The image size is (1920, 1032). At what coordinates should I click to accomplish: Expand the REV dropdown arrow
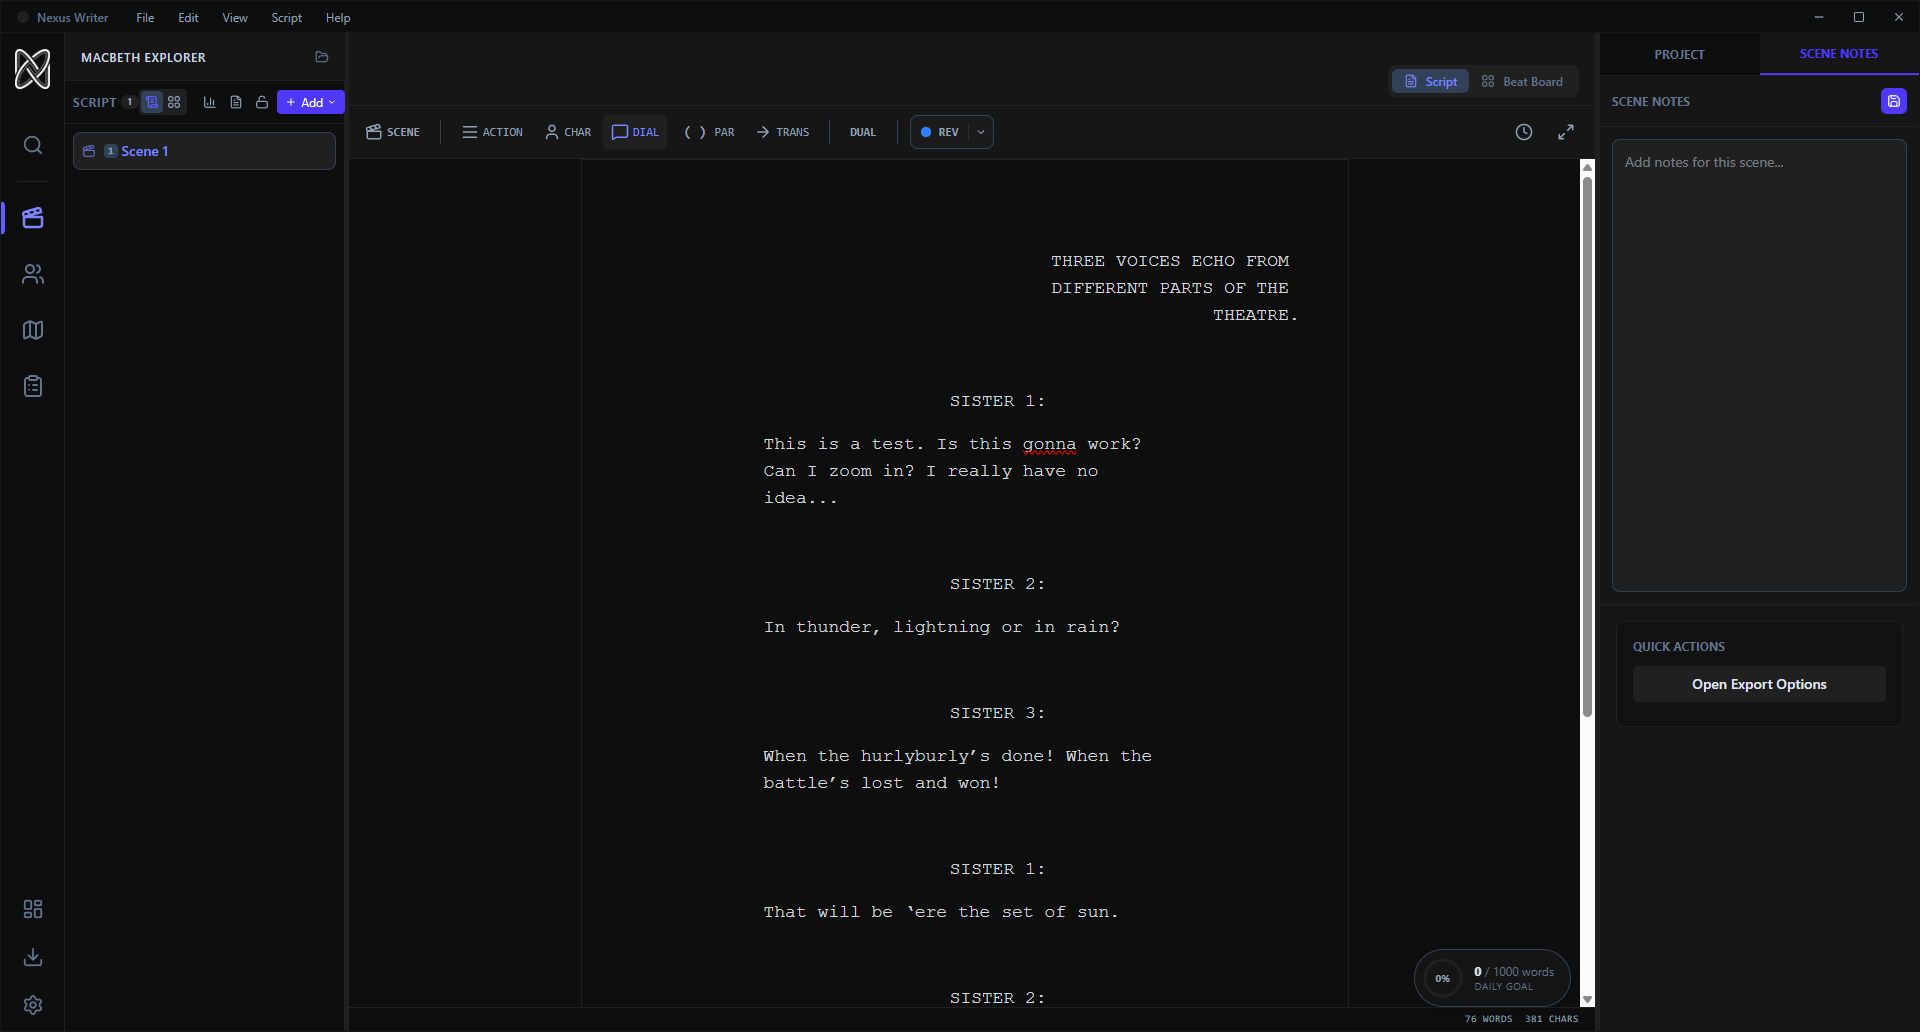pyautogui.click(x=981, y=132)
